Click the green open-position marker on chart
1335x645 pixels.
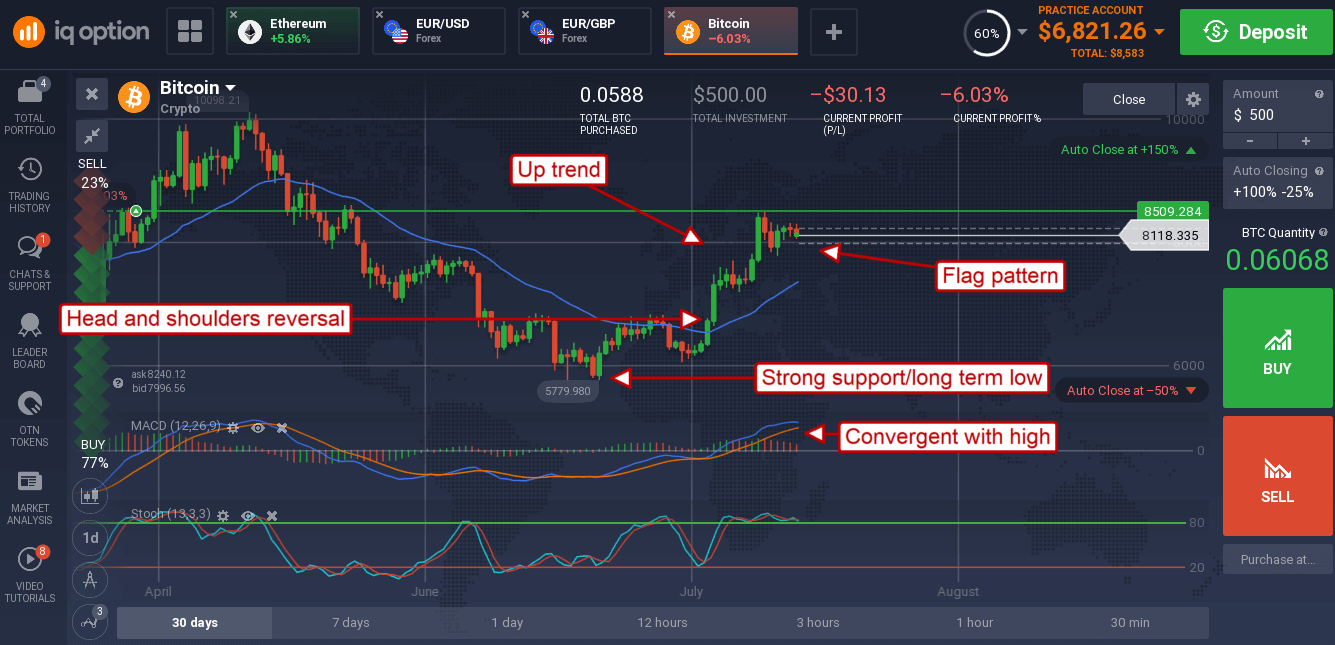tap(135, 211)
